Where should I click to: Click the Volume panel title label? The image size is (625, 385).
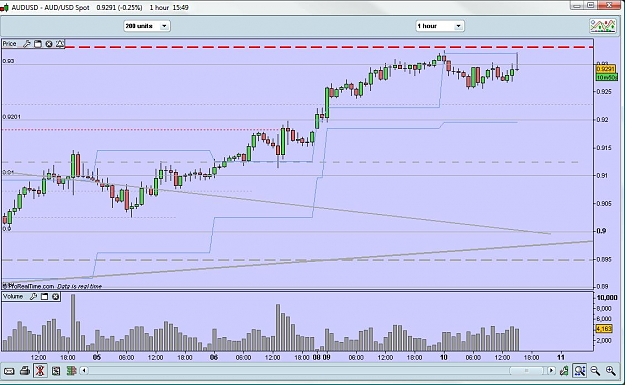click(x=13, y=297)
